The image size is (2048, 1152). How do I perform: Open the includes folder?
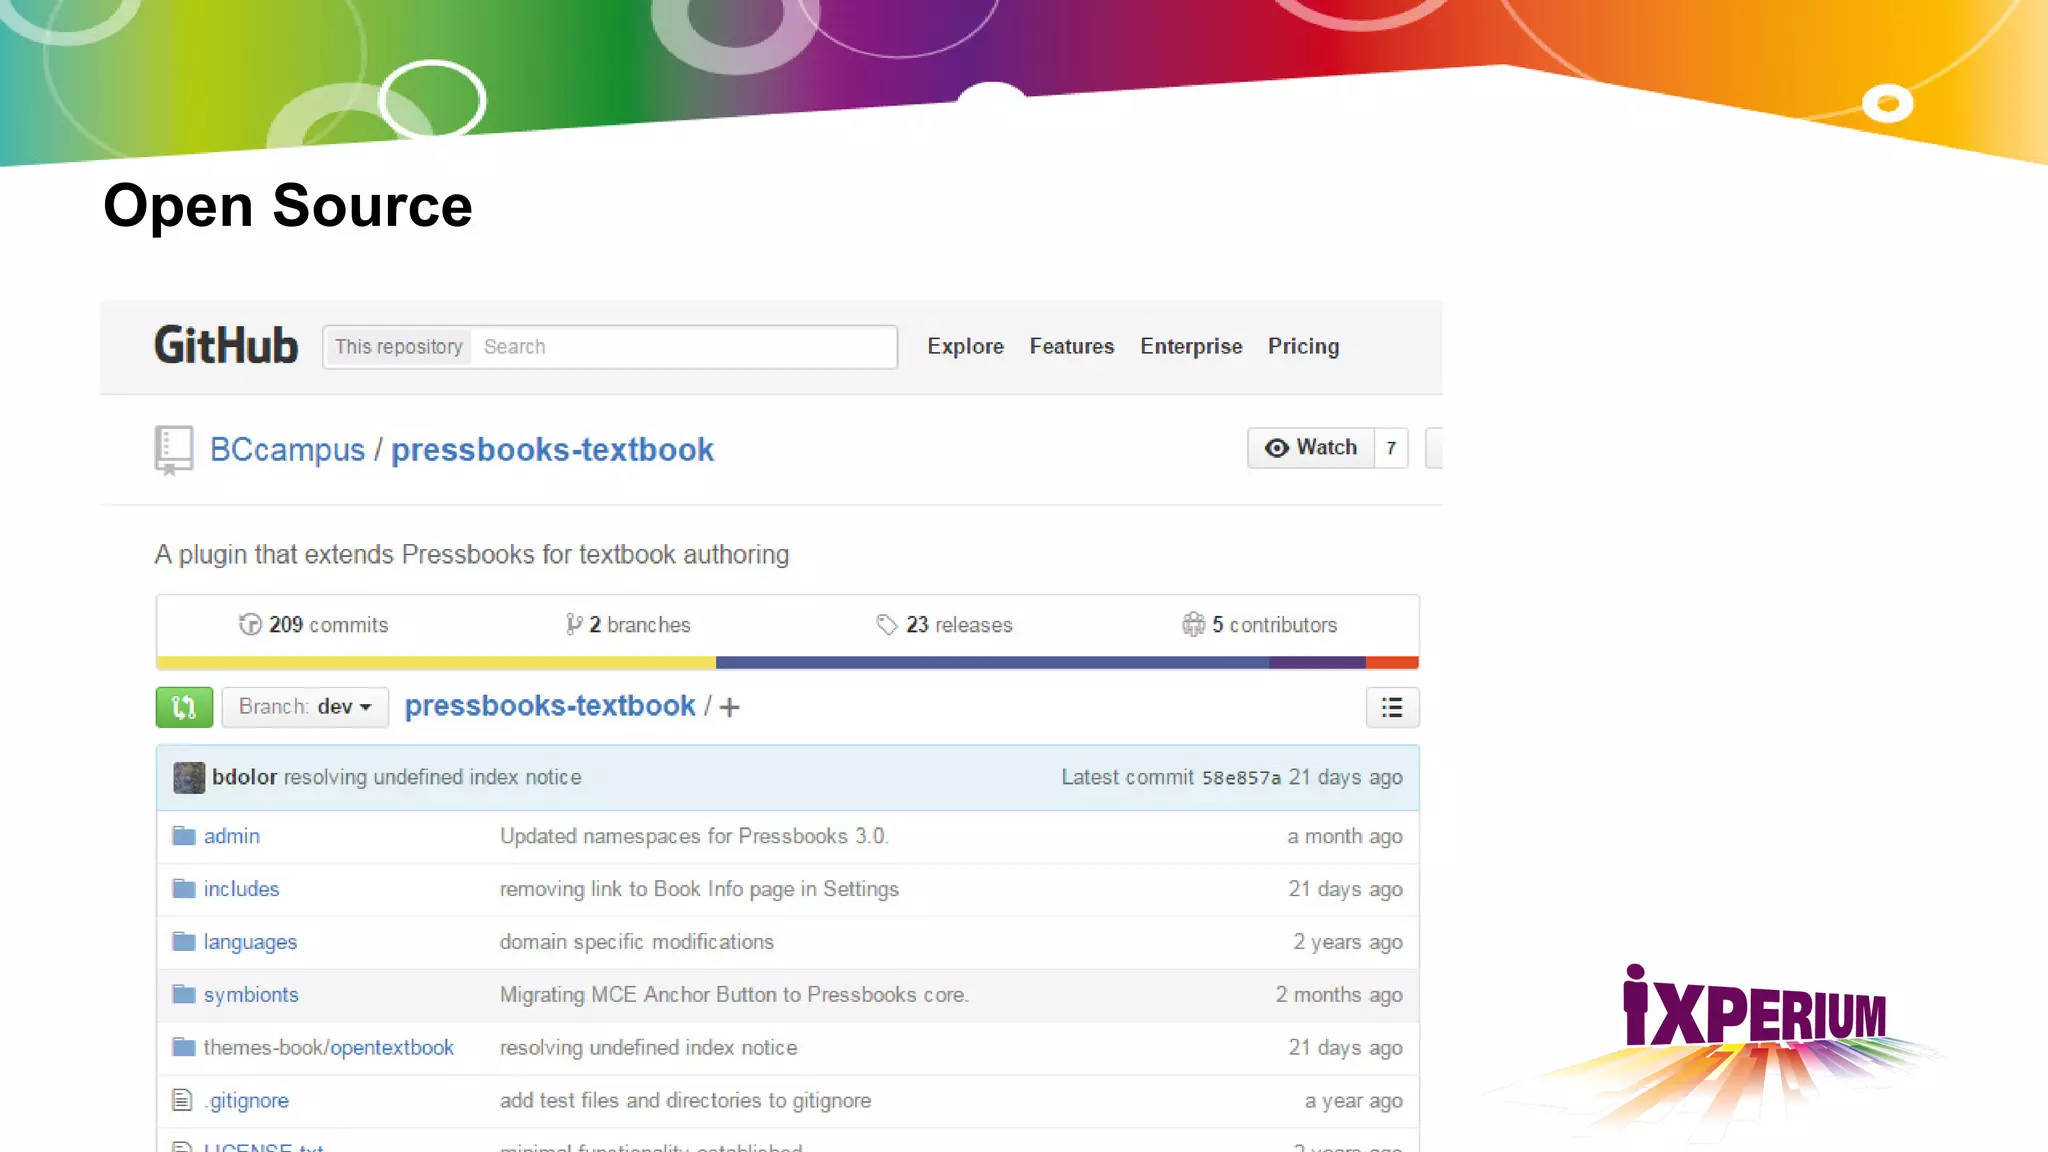click(241, 889)
